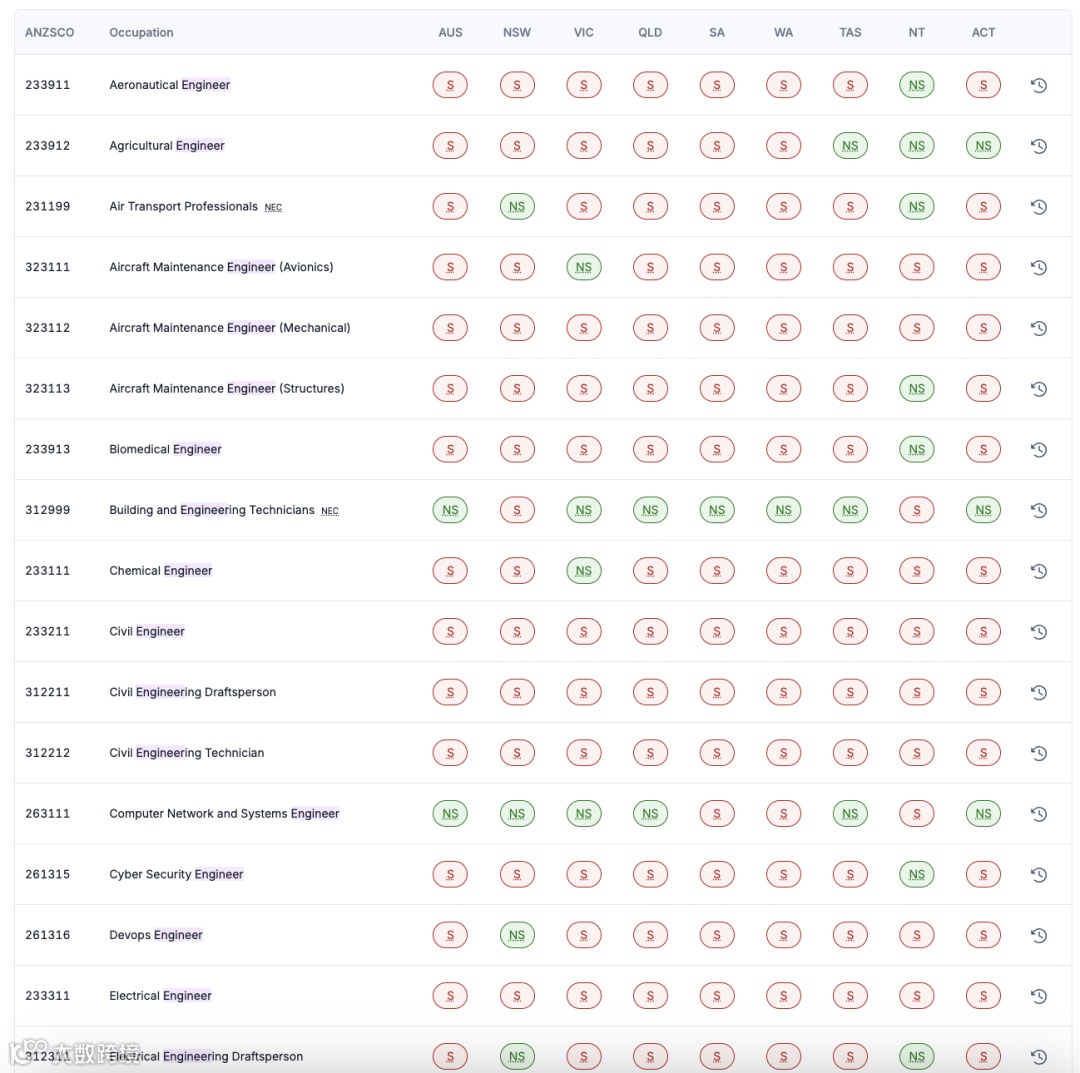Click the Chemical Engineer occupation name

pos(160,570)
